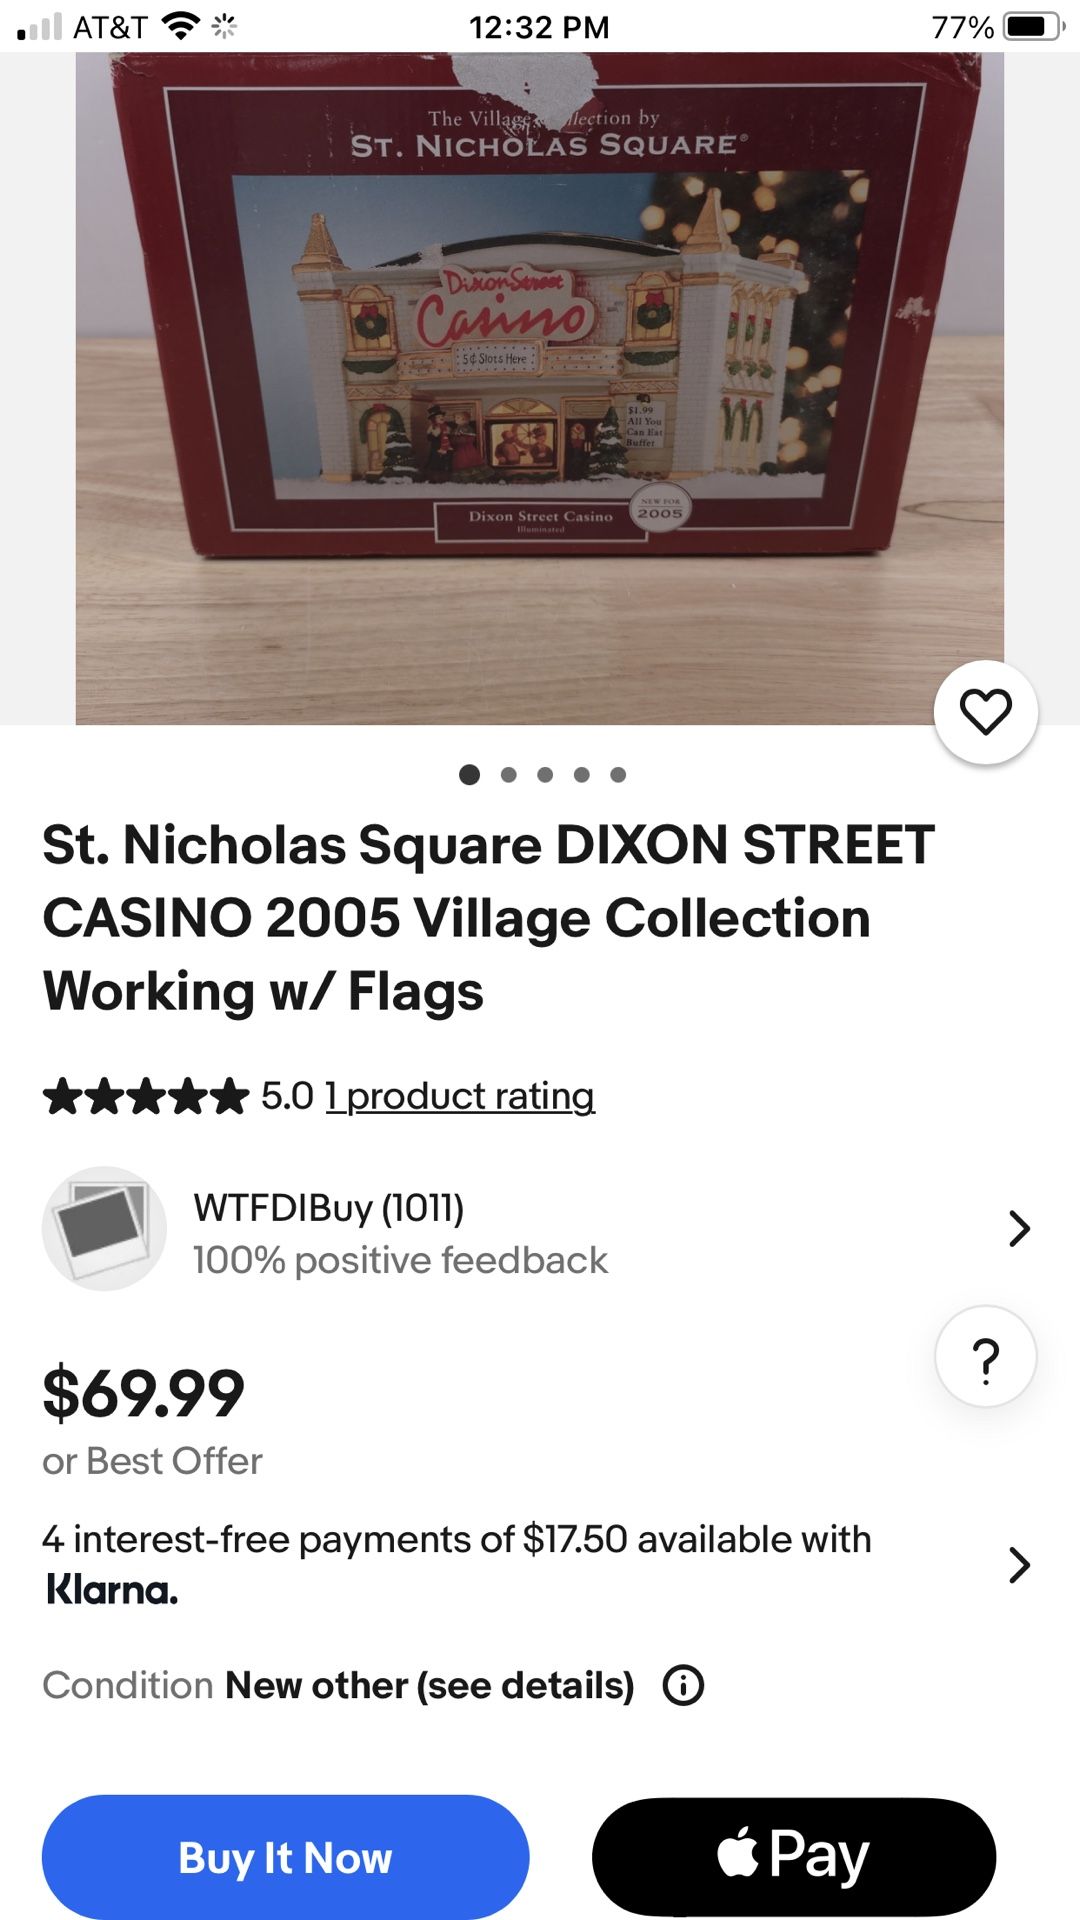Tap the question mark help button
Viewport: 1080px width, 1920px height.
coord(985,1358)
